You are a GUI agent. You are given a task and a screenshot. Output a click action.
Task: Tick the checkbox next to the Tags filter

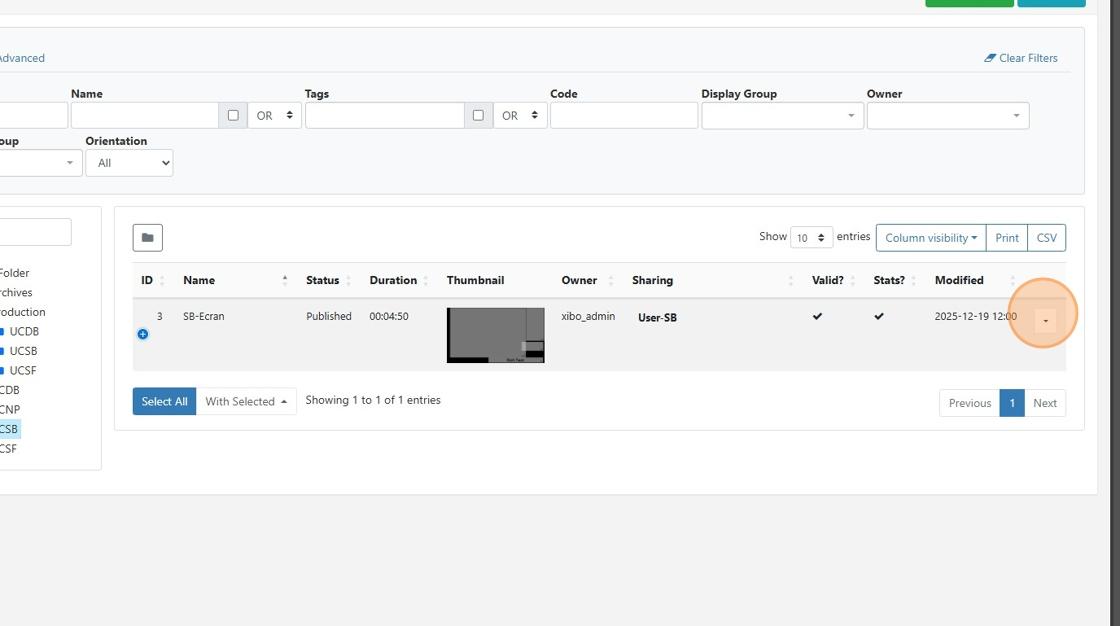478,115
